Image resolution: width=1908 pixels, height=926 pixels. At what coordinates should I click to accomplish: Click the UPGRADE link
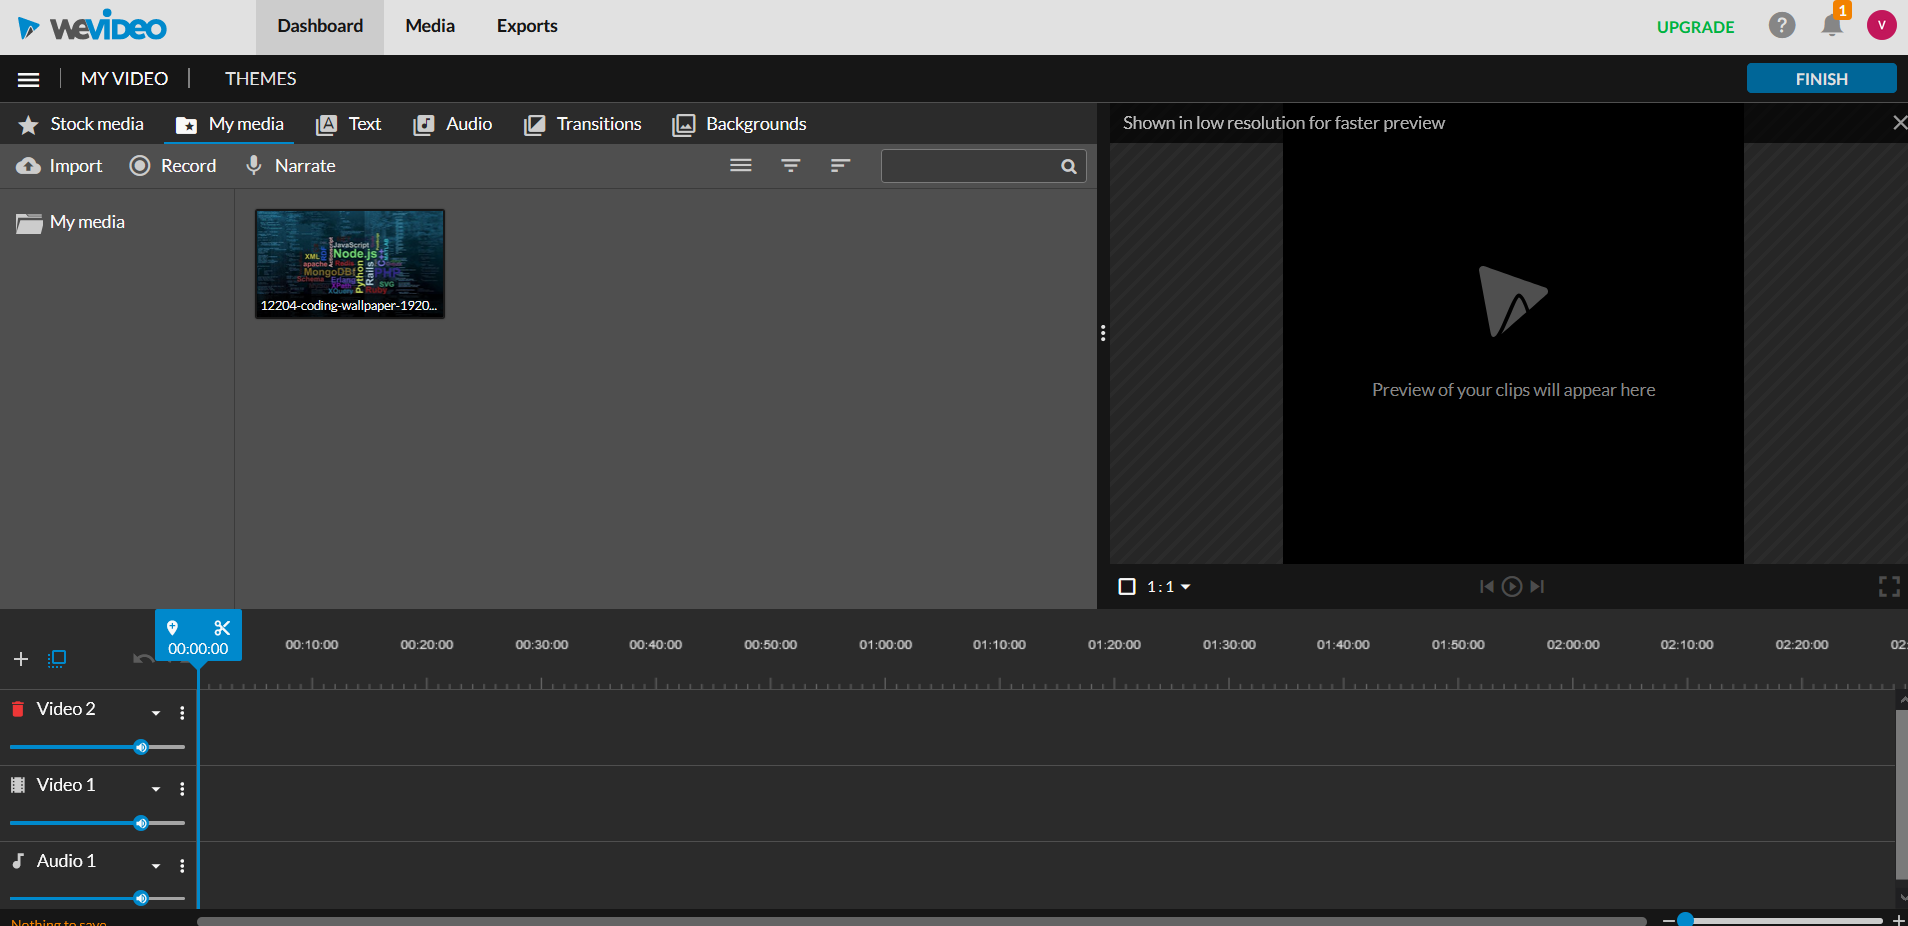[1695, 27]
